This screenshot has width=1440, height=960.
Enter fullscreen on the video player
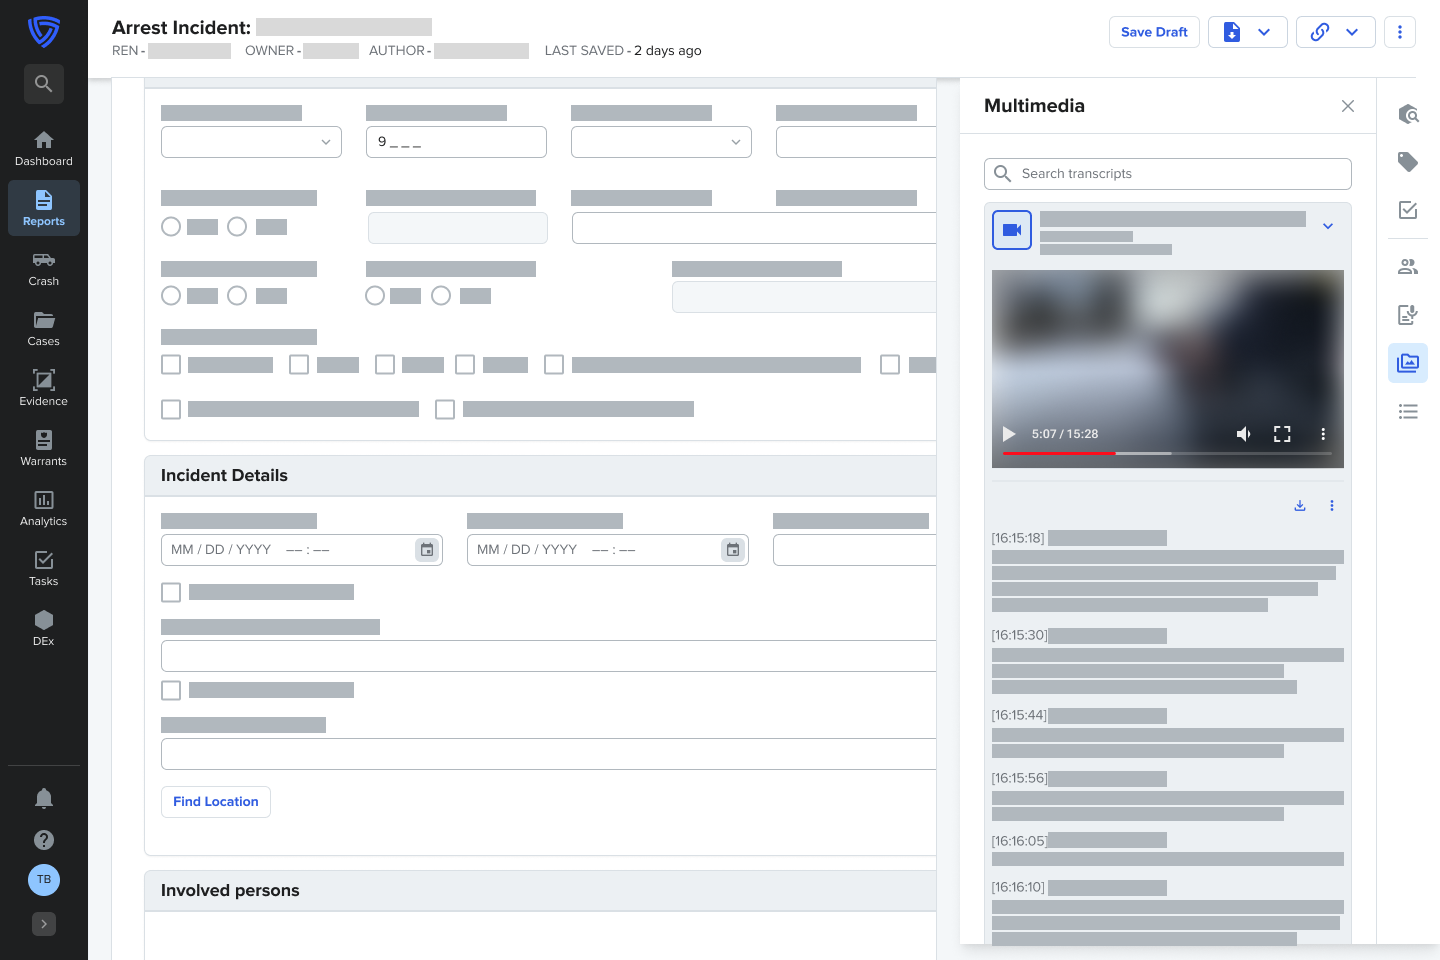pyautogui.click(x=1282, y=434)
